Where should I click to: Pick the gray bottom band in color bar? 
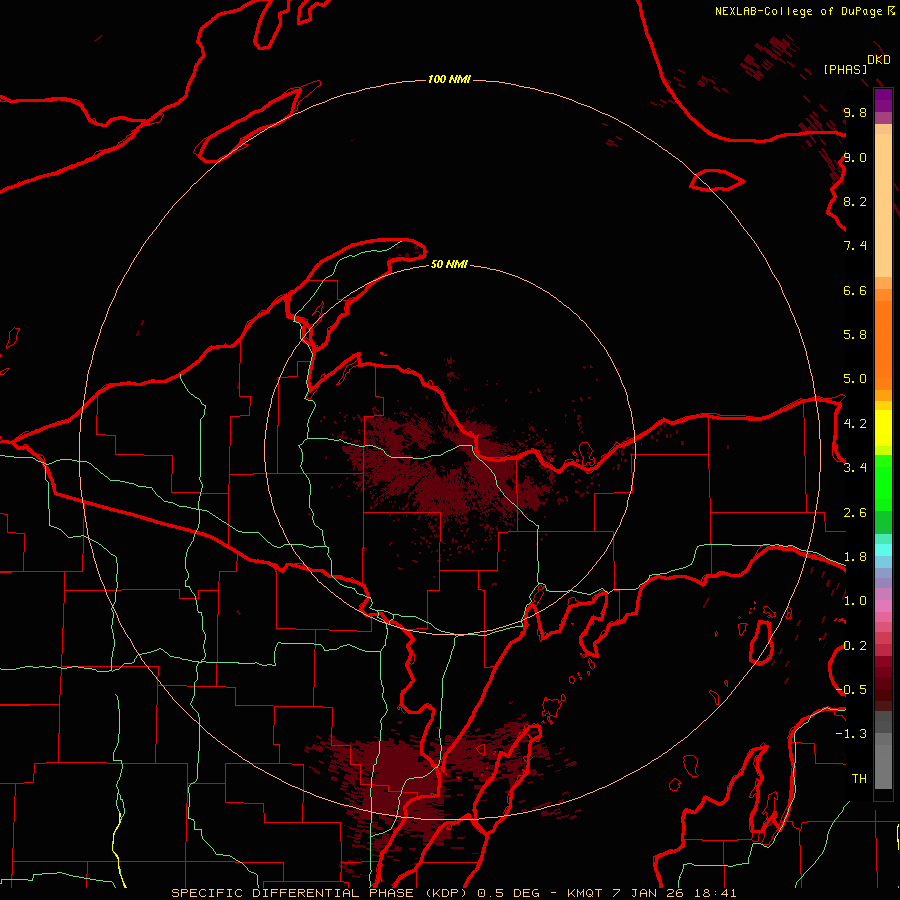point(883,769)
